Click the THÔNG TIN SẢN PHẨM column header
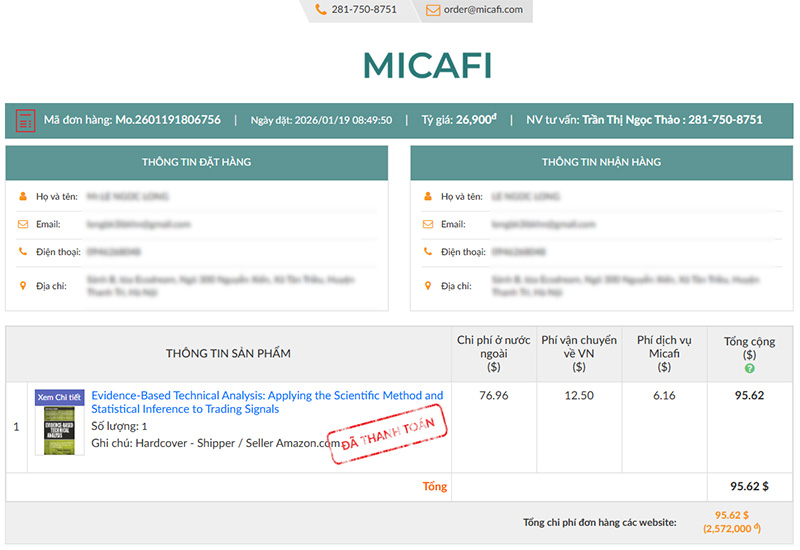The image size is (800, 550). [x=228, y=354]
